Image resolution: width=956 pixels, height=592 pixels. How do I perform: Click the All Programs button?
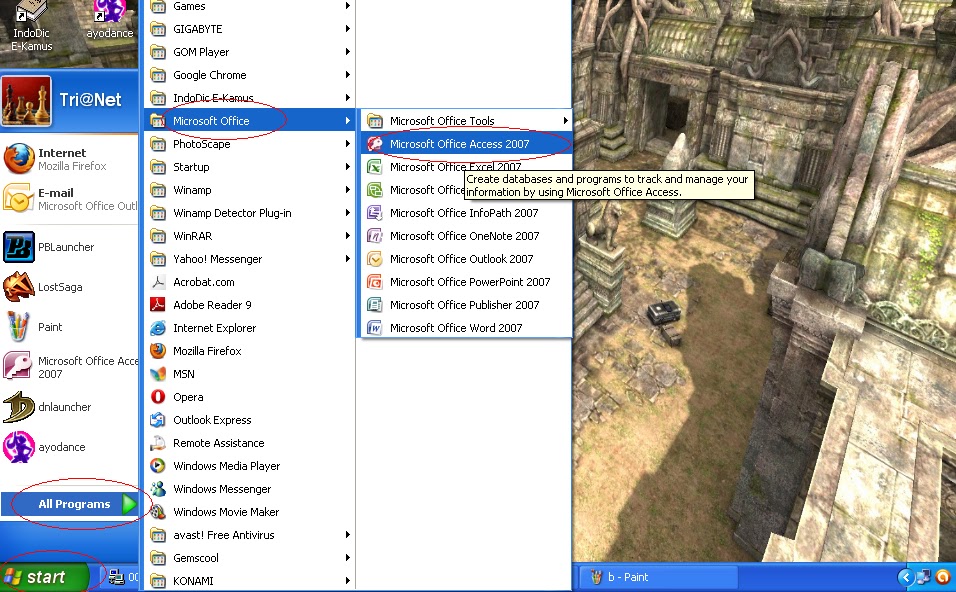[70, 504]
